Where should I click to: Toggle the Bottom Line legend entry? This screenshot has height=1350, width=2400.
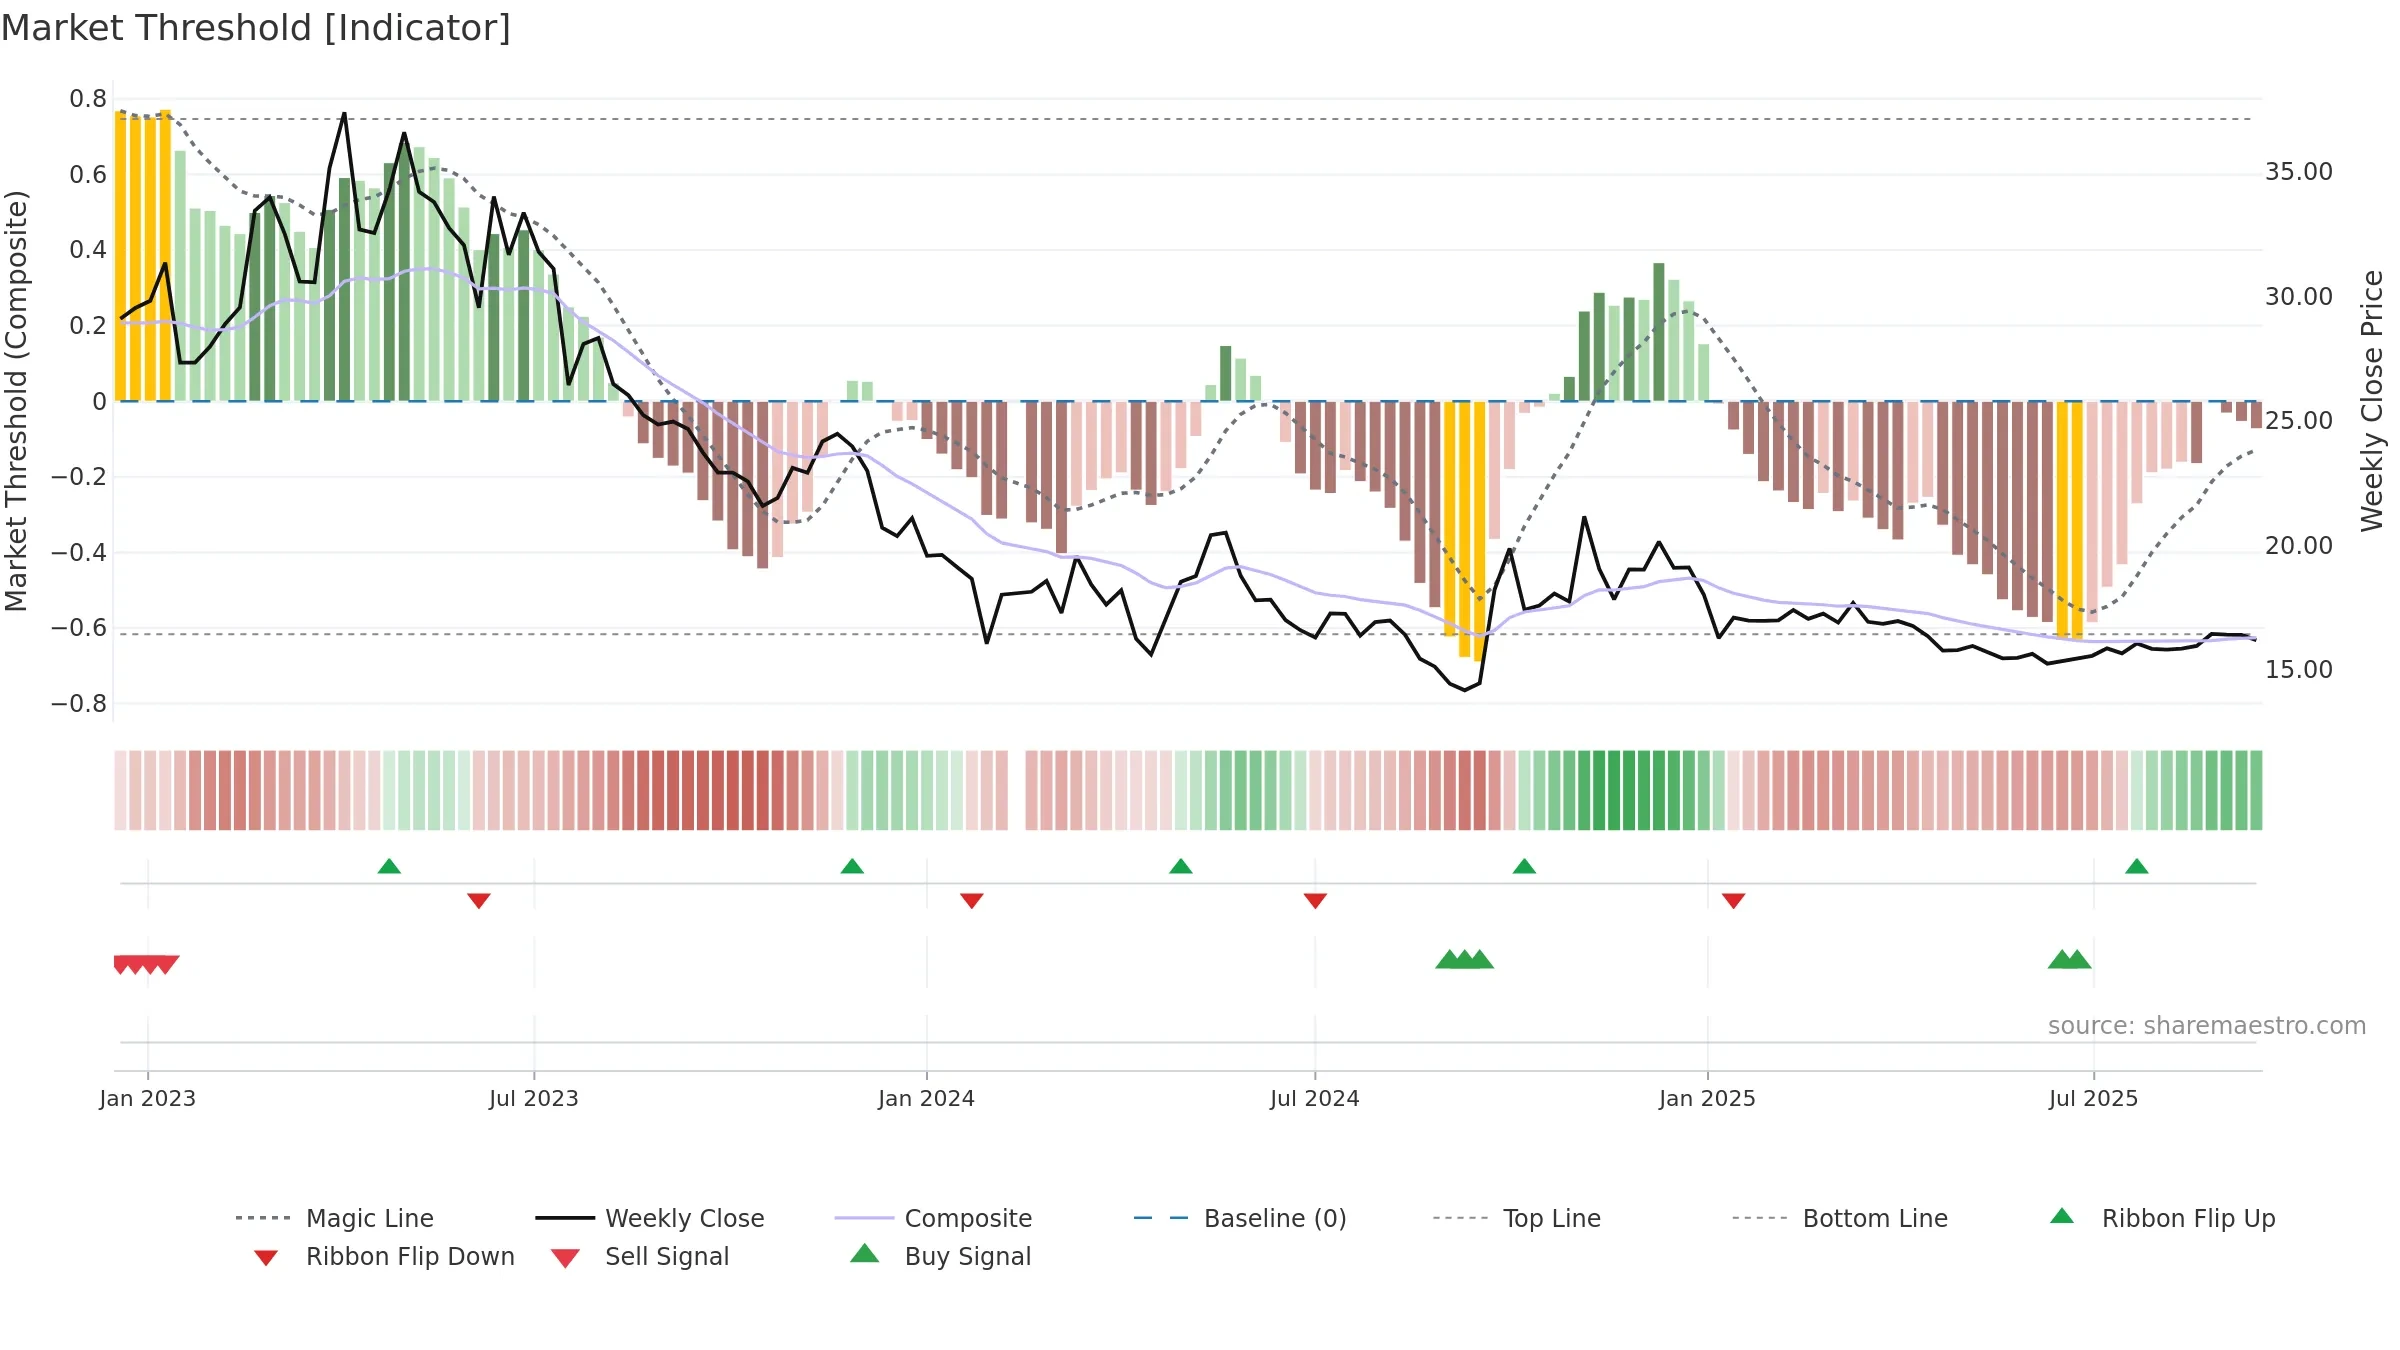pyautogui.click(x=1840, y=1218)
